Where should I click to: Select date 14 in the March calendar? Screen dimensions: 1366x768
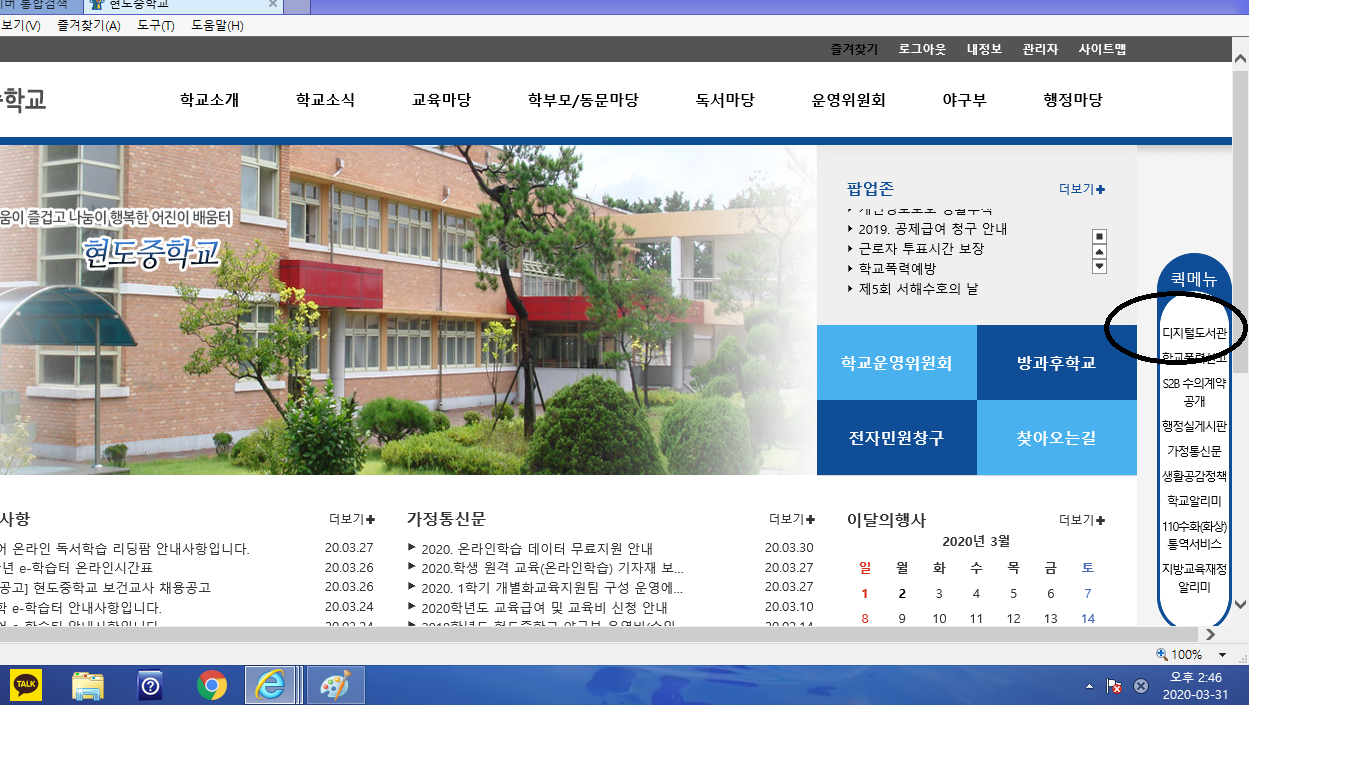coord(1088,619)
